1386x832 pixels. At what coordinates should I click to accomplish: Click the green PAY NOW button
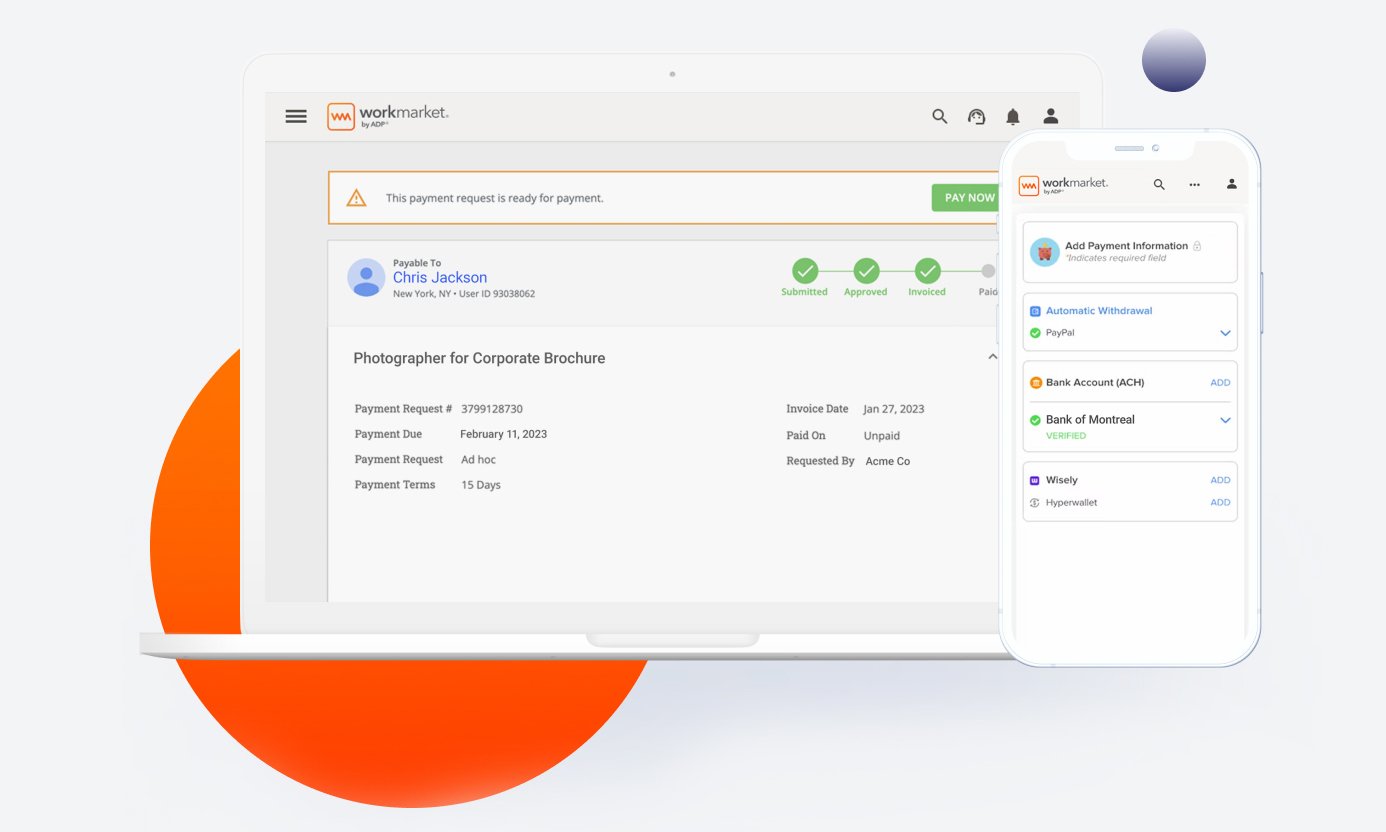pyautogui.click(x=967, y=198)
